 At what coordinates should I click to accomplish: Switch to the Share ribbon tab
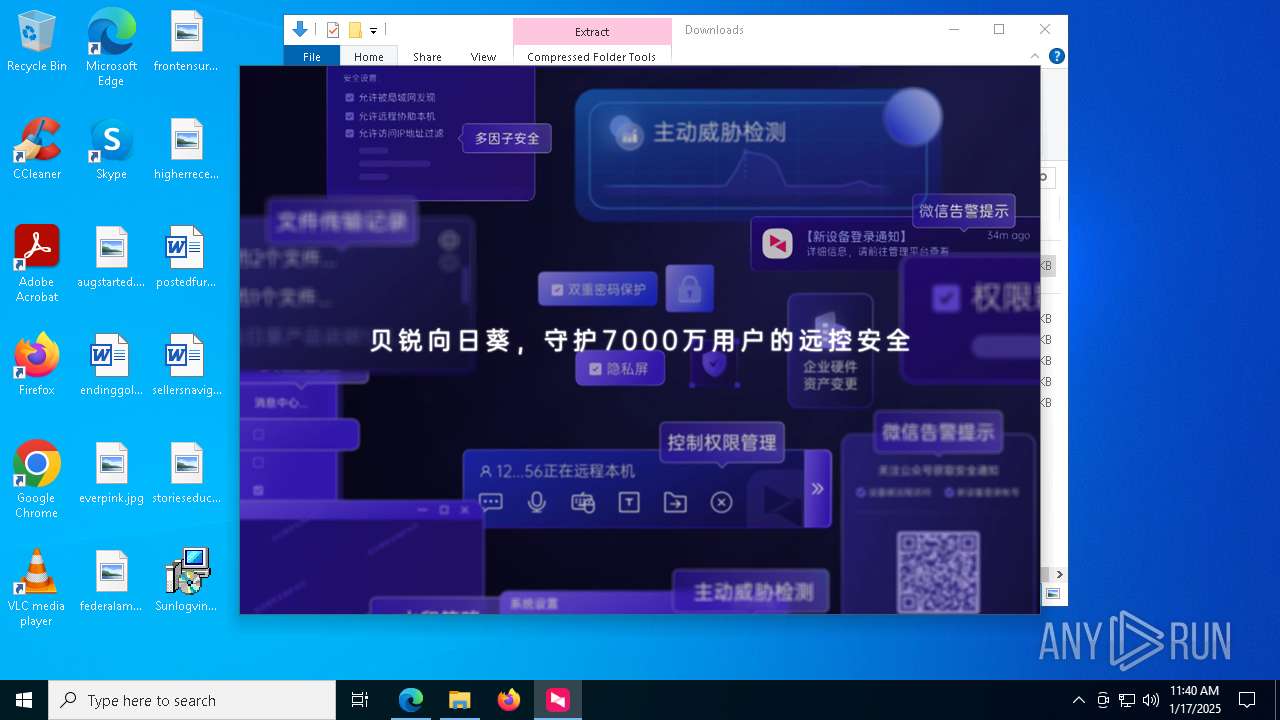pyautogui.click(x=427, y=57)
